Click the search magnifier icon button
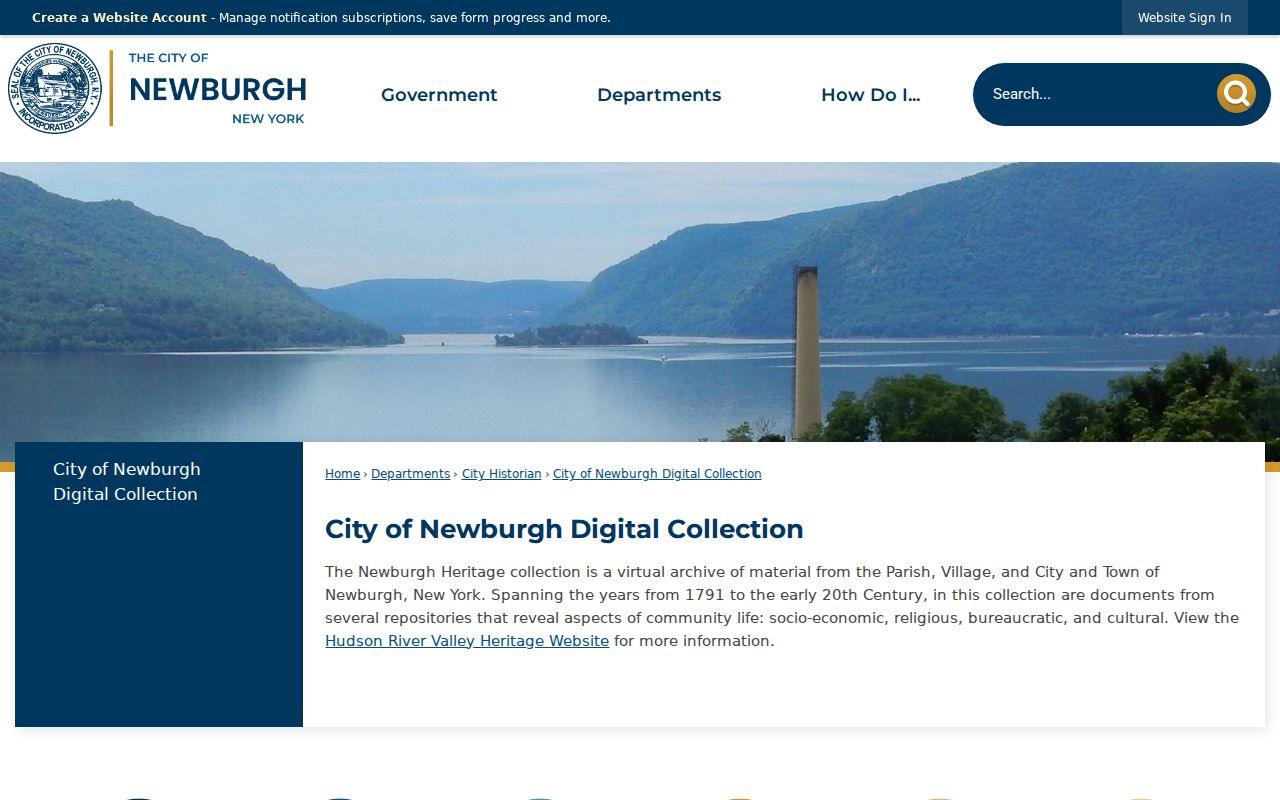The width and height of the screenshot is (1280, 800). pos(1236,94)
